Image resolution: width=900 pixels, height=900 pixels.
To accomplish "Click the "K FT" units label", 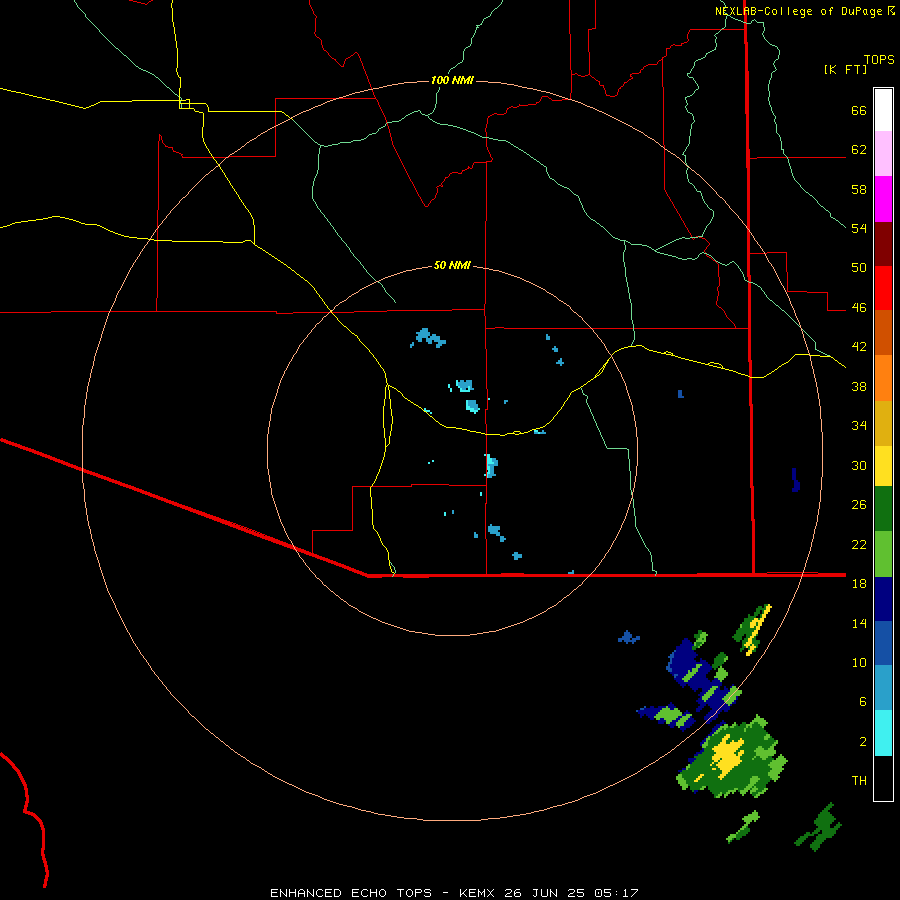I will (845, 70).
